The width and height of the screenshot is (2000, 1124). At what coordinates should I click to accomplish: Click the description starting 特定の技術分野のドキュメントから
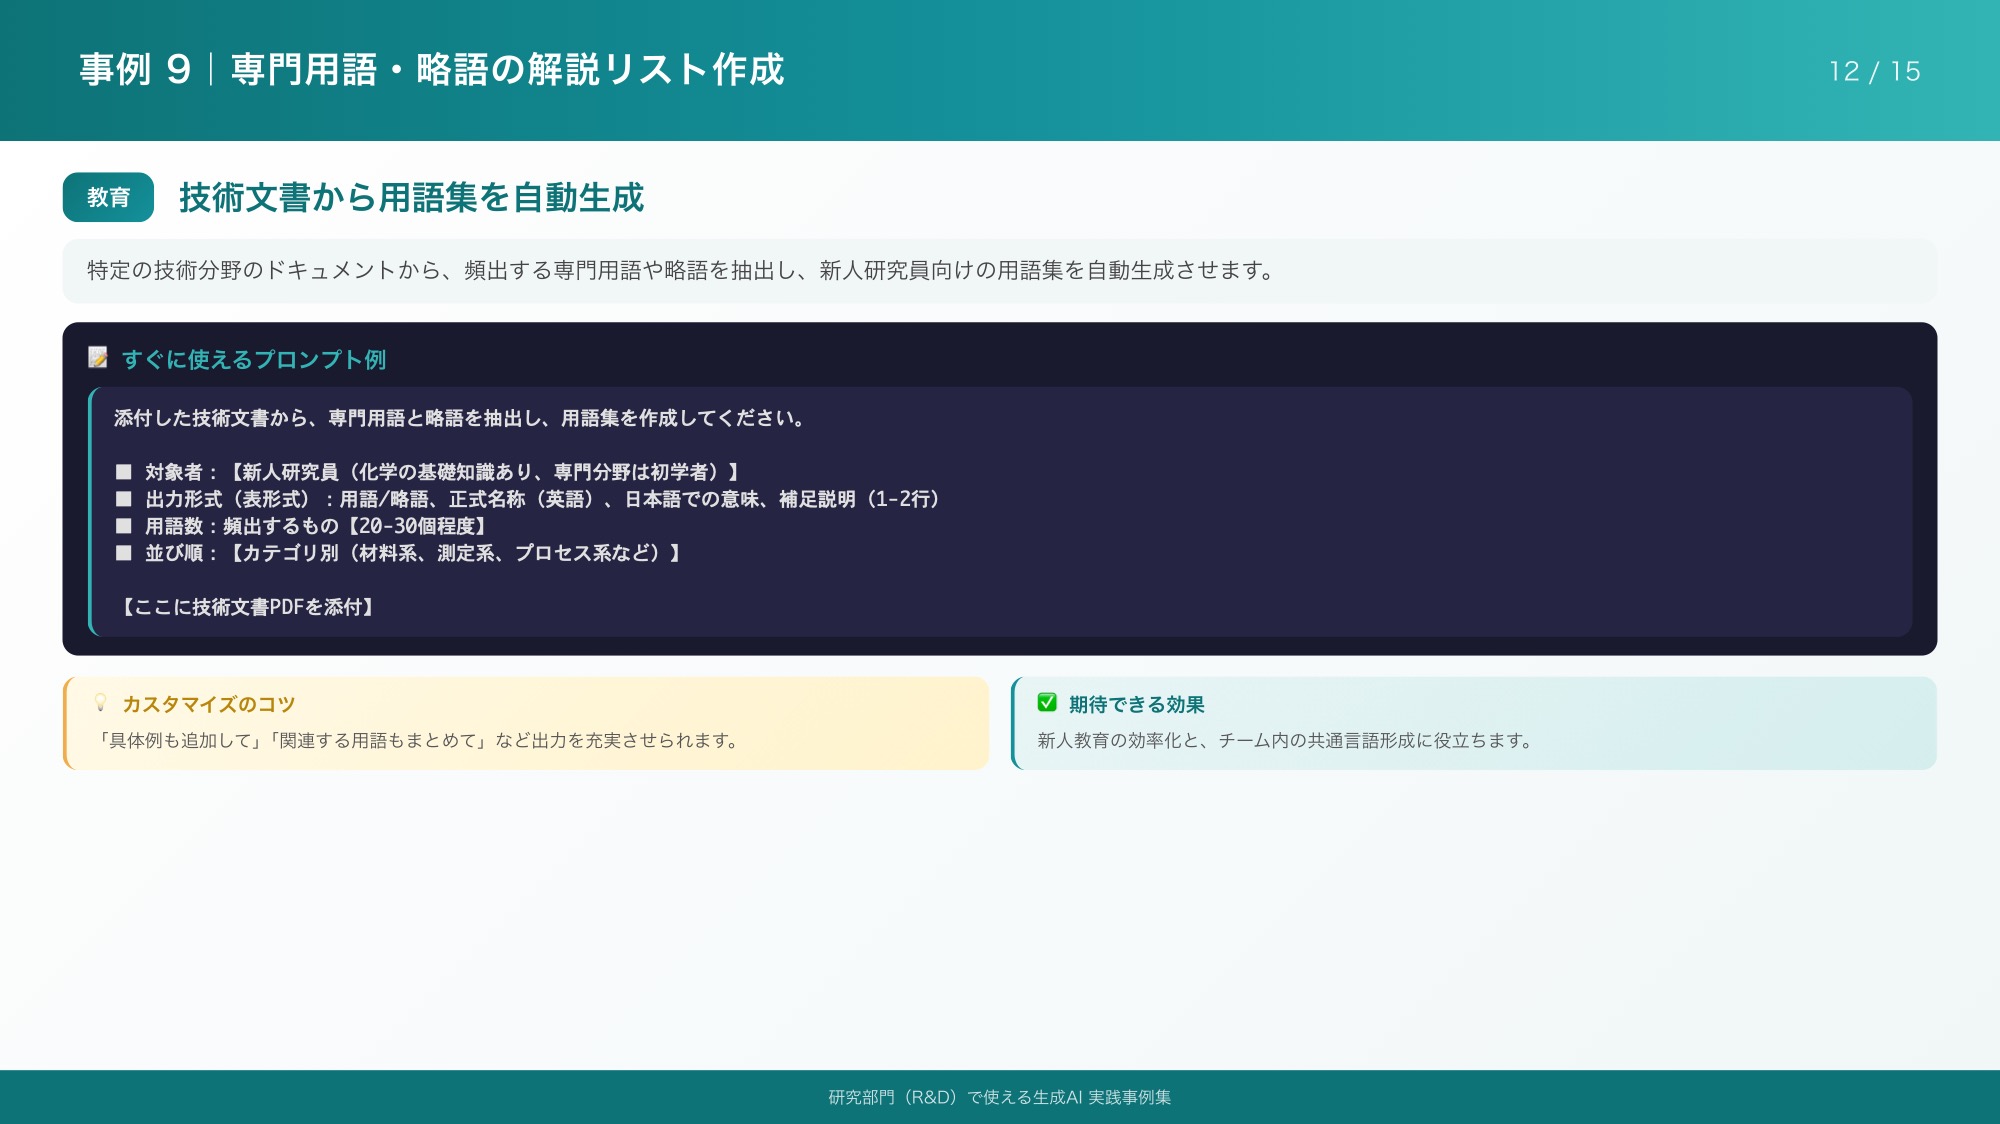(680, 270)
